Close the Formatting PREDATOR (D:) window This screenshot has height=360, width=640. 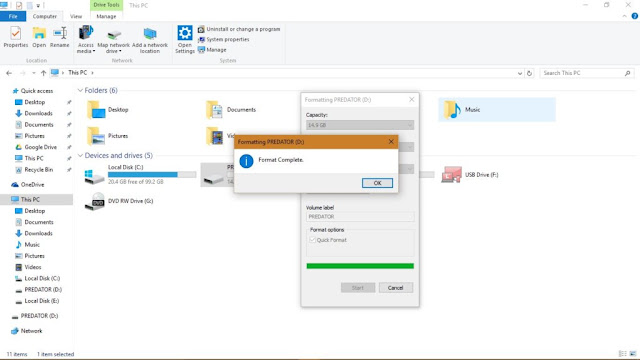point(411,100)
